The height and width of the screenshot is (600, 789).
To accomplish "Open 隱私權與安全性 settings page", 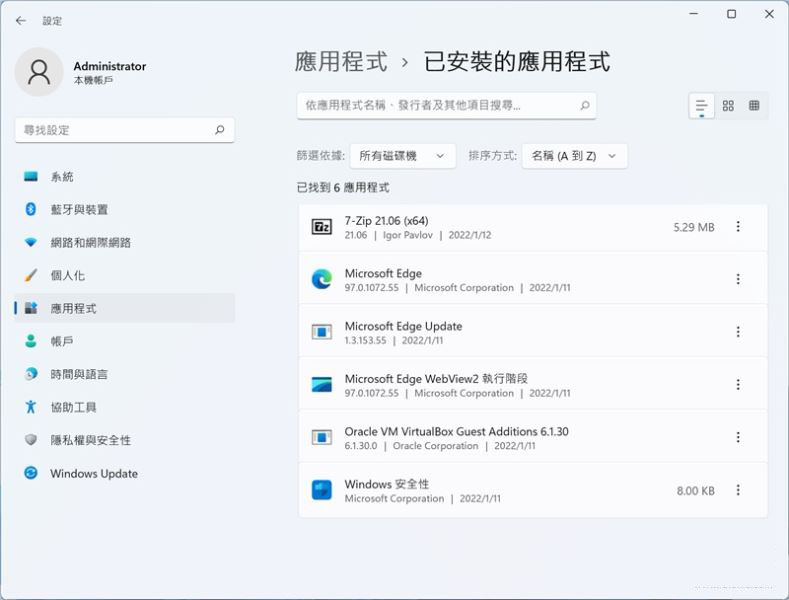I will pyautogui.click(x=90, y=440).
